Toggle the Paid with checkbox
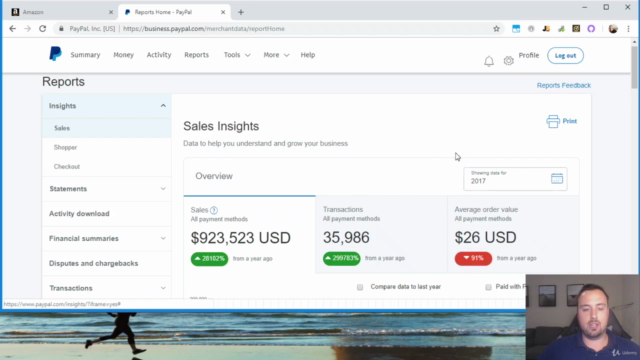 [x=488, y=287]
